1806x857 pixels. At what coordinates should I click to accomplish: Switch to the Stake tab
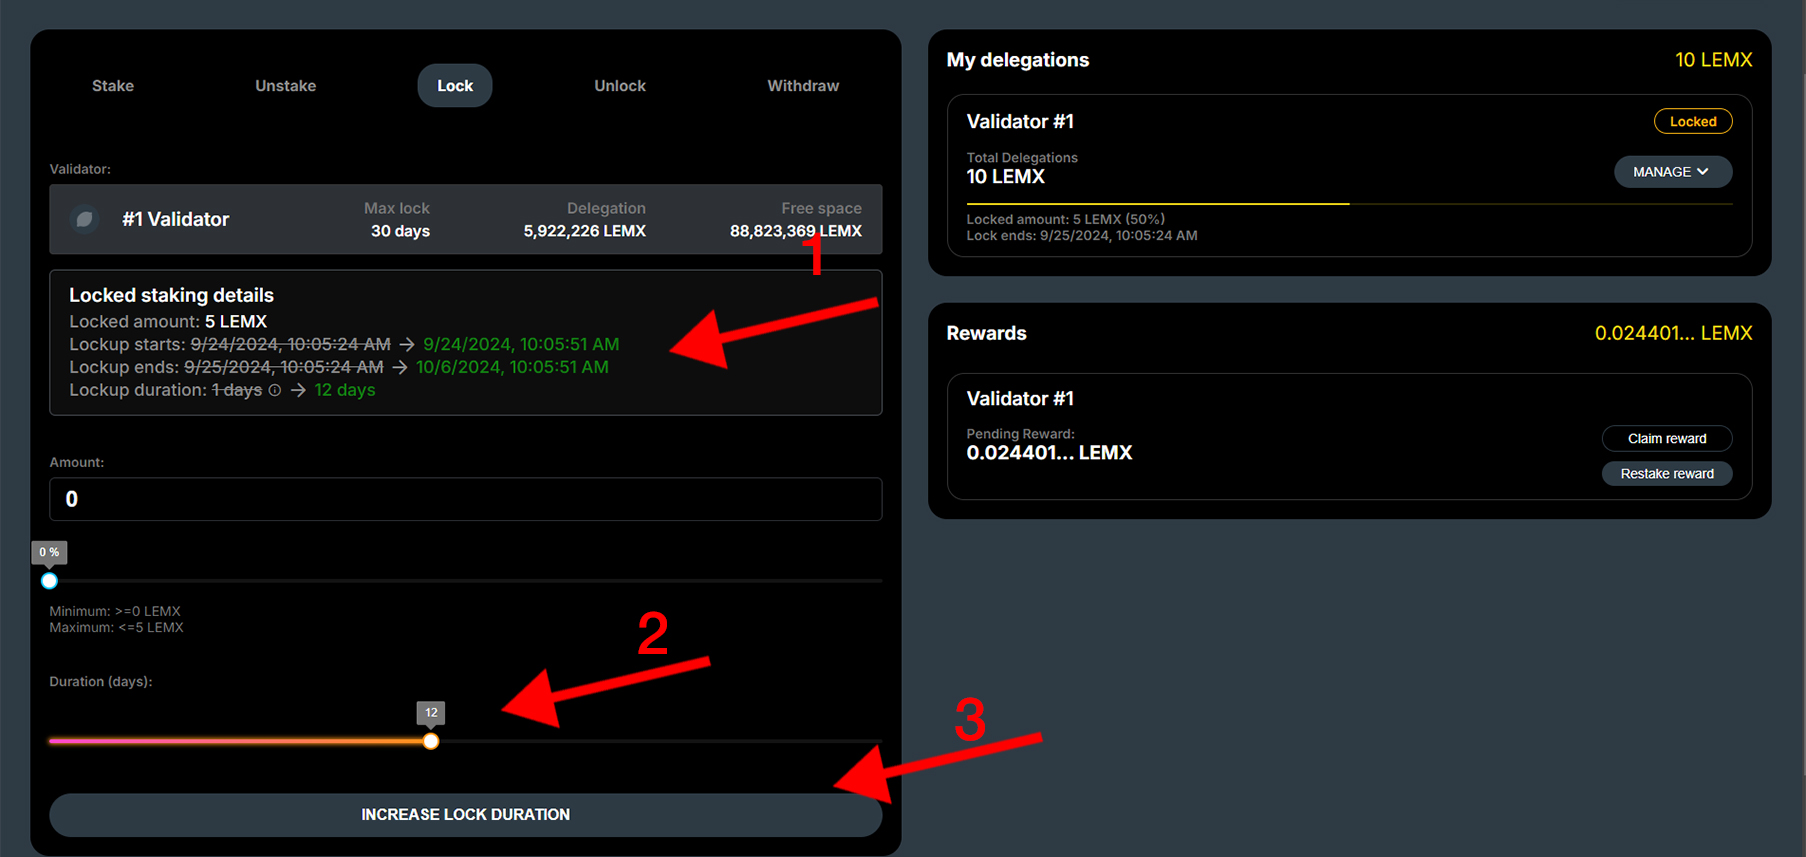click(x=113, y=86)
